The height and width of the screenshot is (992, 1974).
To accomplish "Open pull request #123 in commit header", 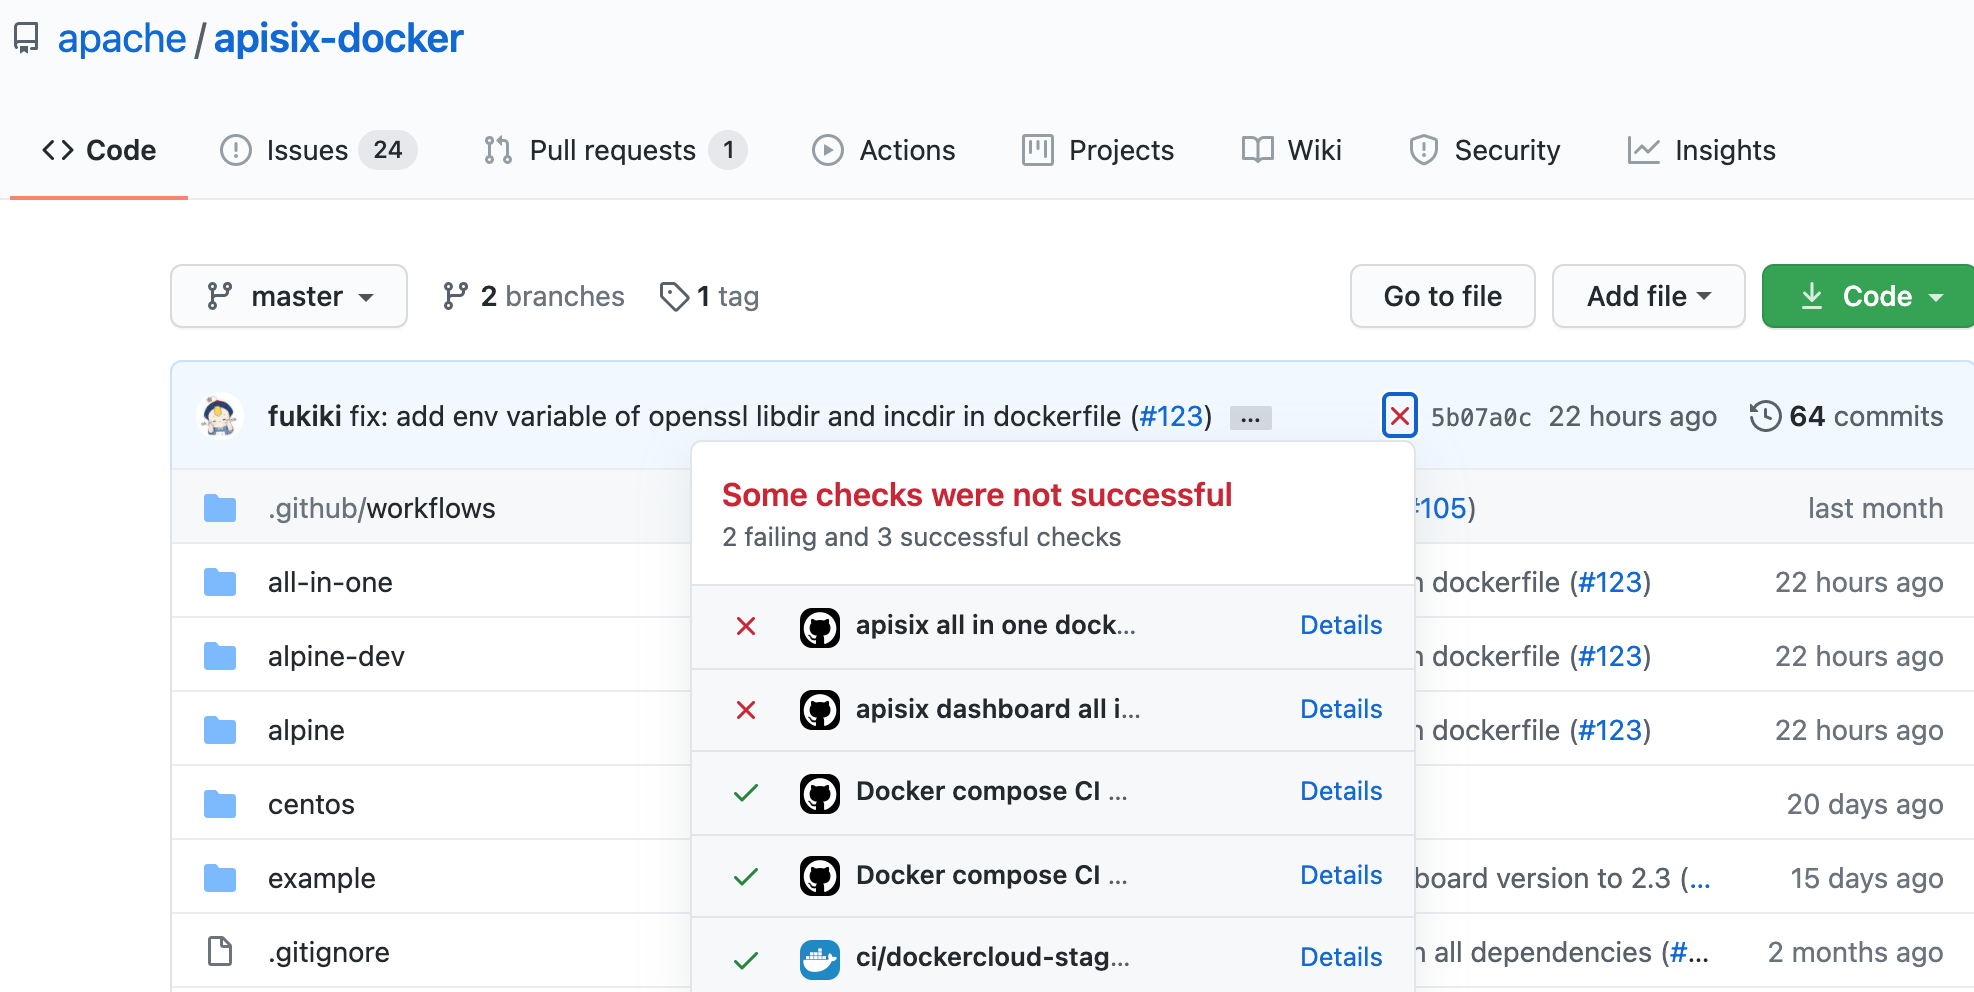I will coord(1171,416).
